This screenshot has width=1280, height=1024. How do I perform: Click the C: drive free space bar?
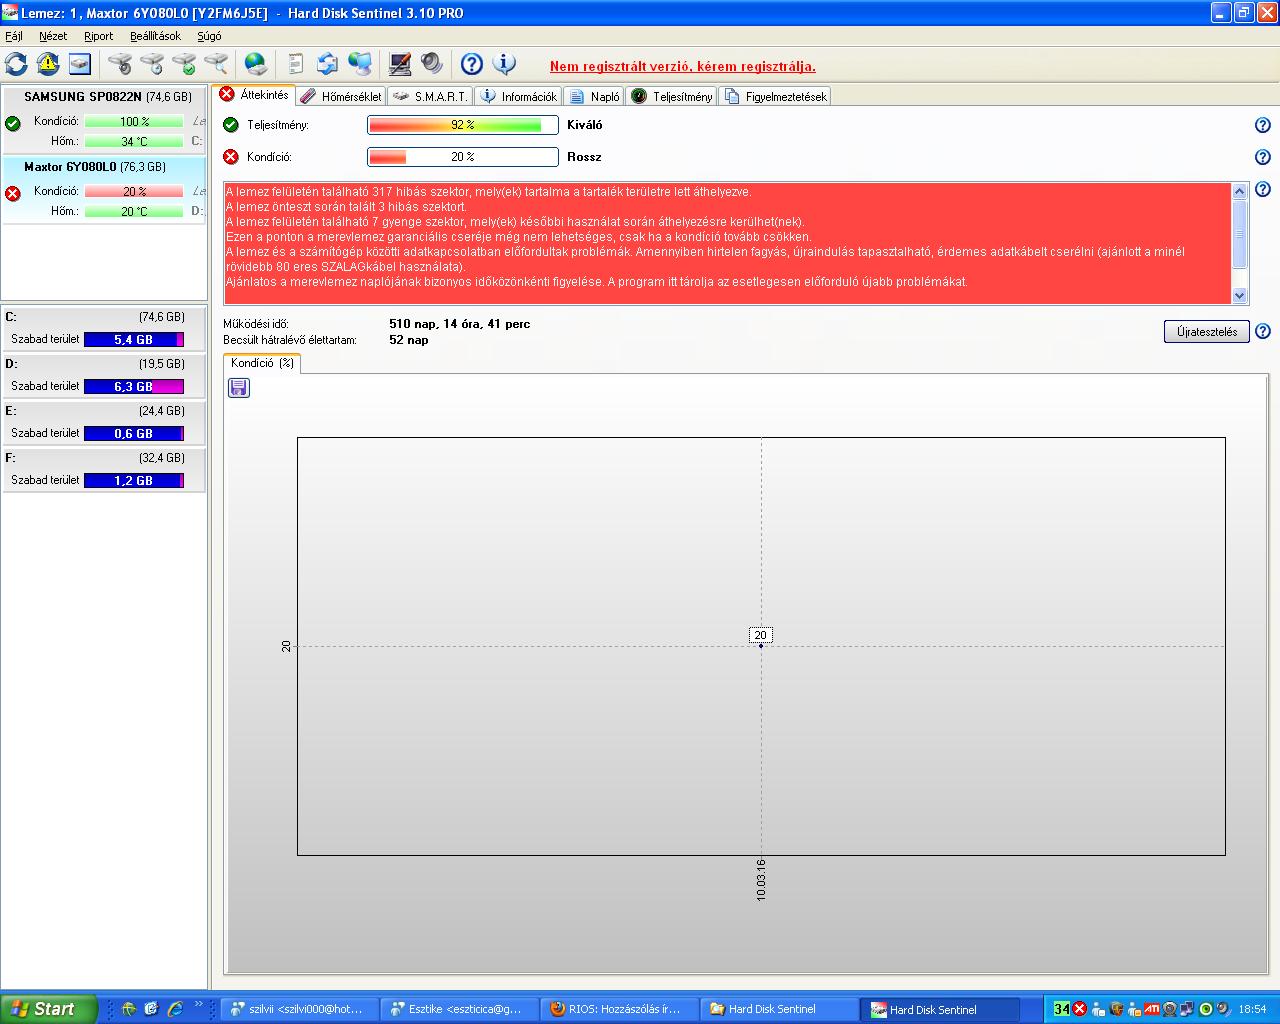(134, 340)
